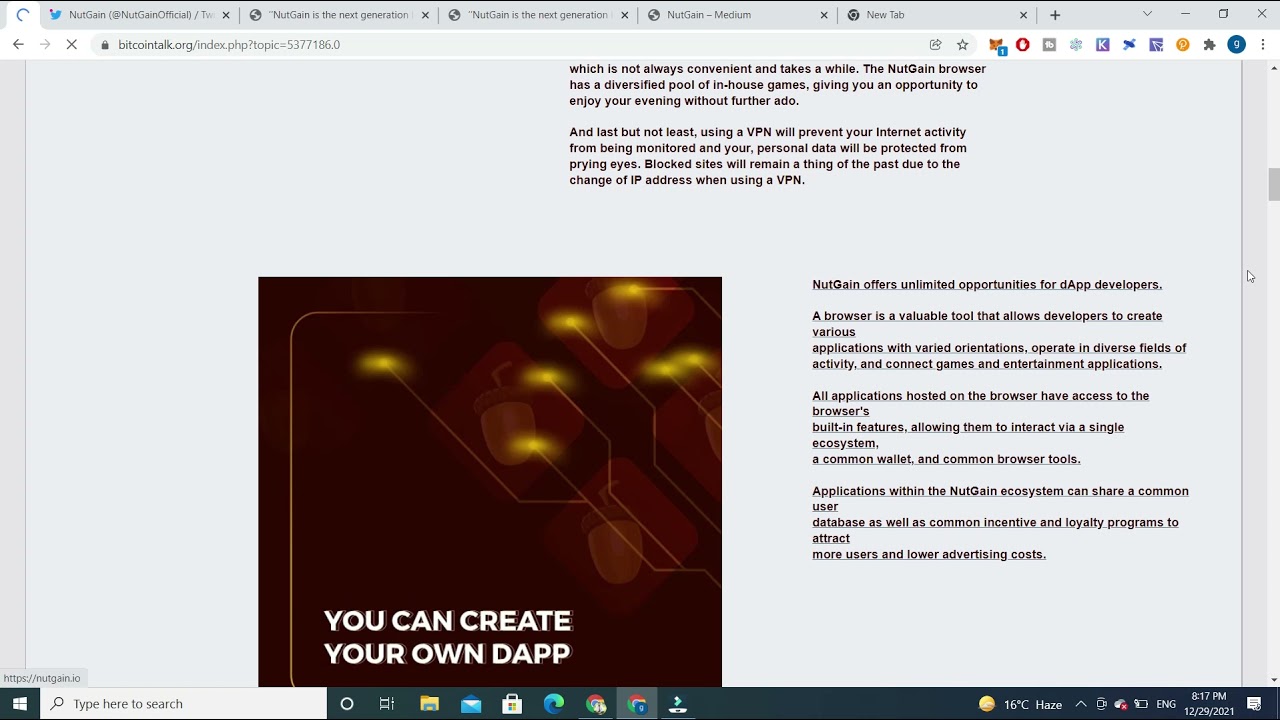Open the purple web-pattern extension icon
This screenshot has width=1280, height=720.
(x=1156, y=44)
